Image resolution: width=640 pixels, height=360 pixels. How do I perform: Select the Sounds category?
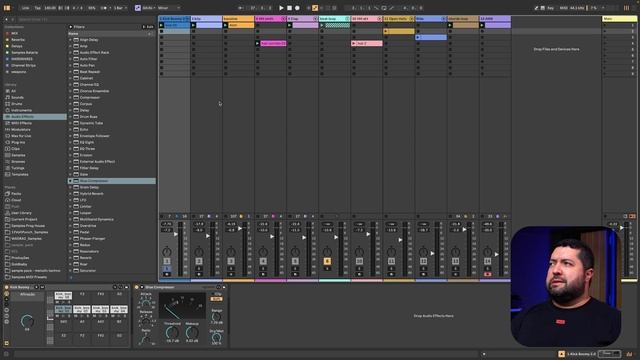[18, 98]
